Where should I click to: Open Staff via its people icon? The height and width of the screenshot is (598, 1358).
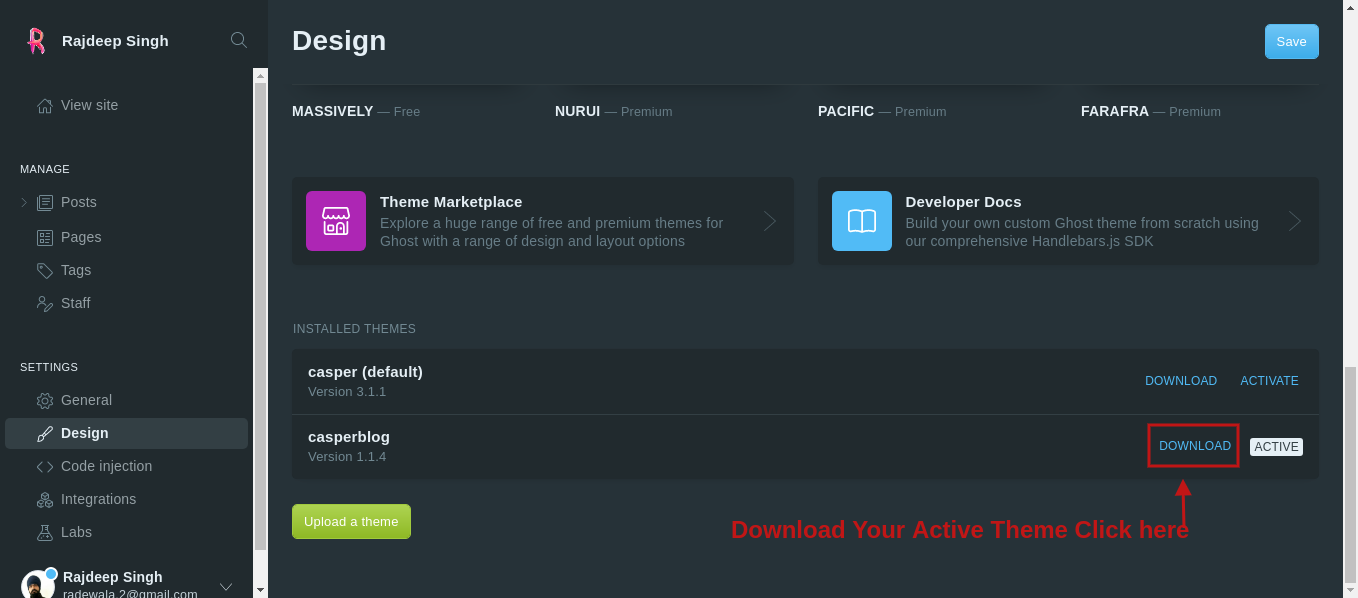pos(44,303)
